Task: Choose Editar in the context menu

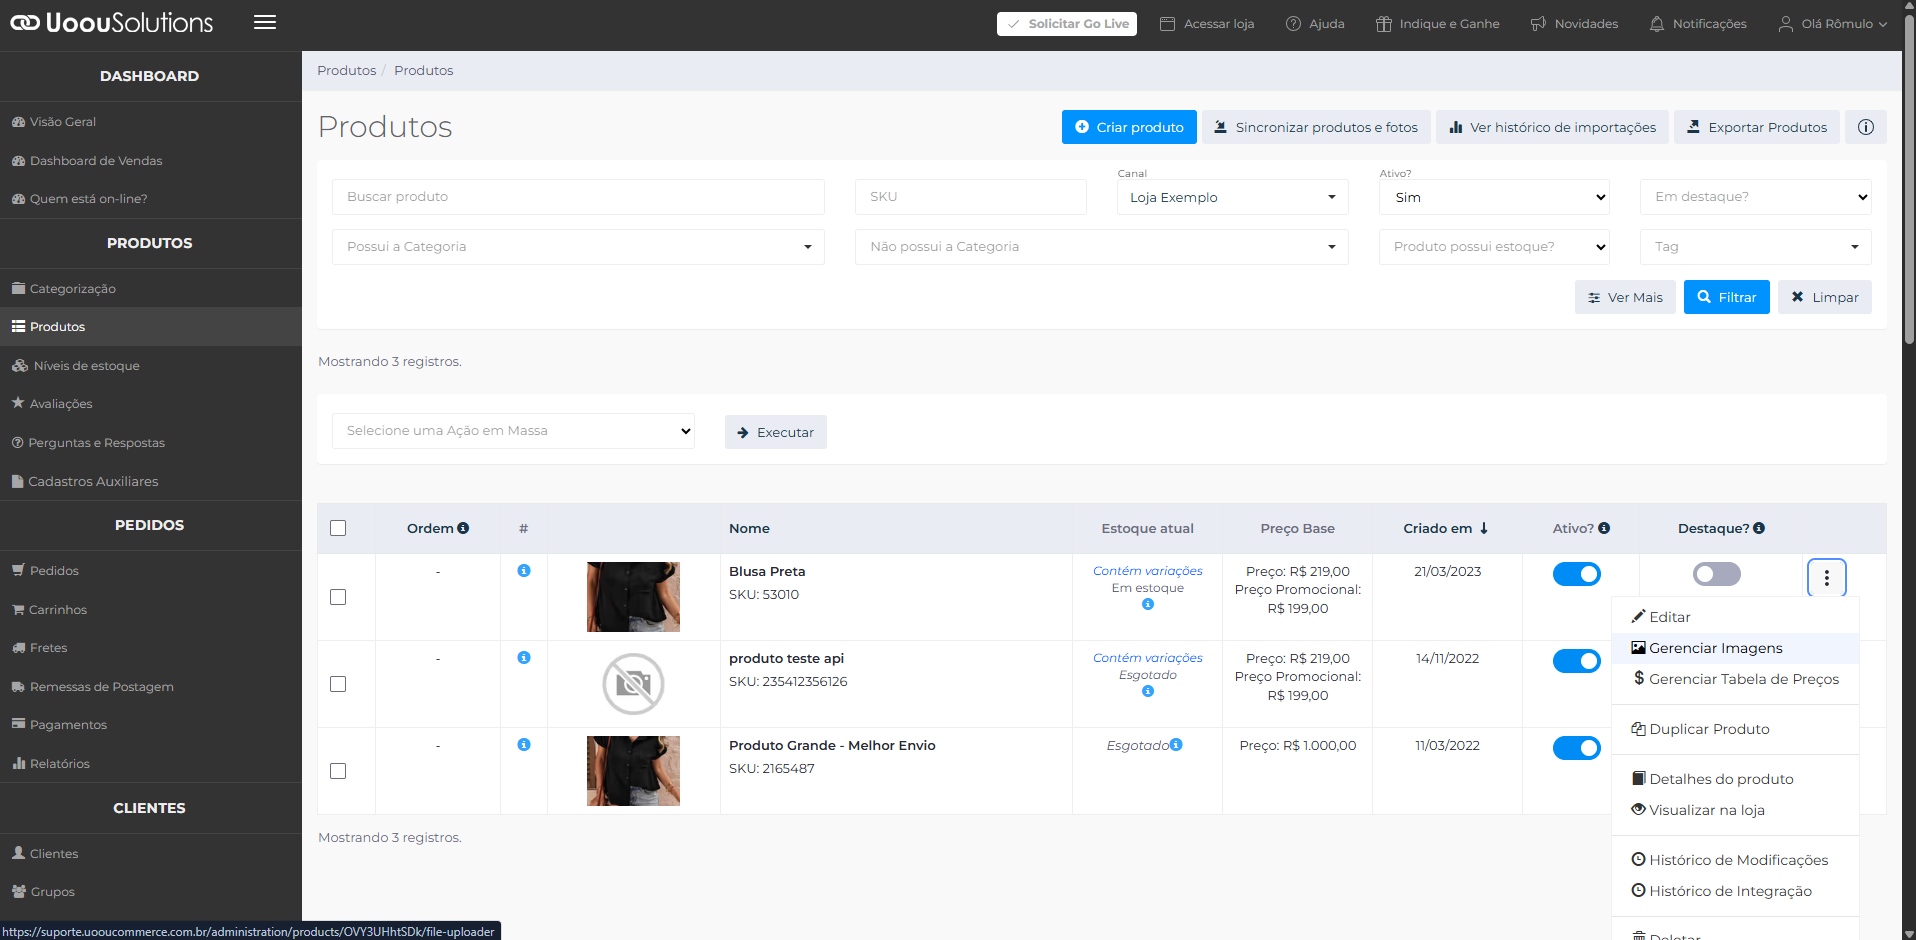Action: point(1735,617)
